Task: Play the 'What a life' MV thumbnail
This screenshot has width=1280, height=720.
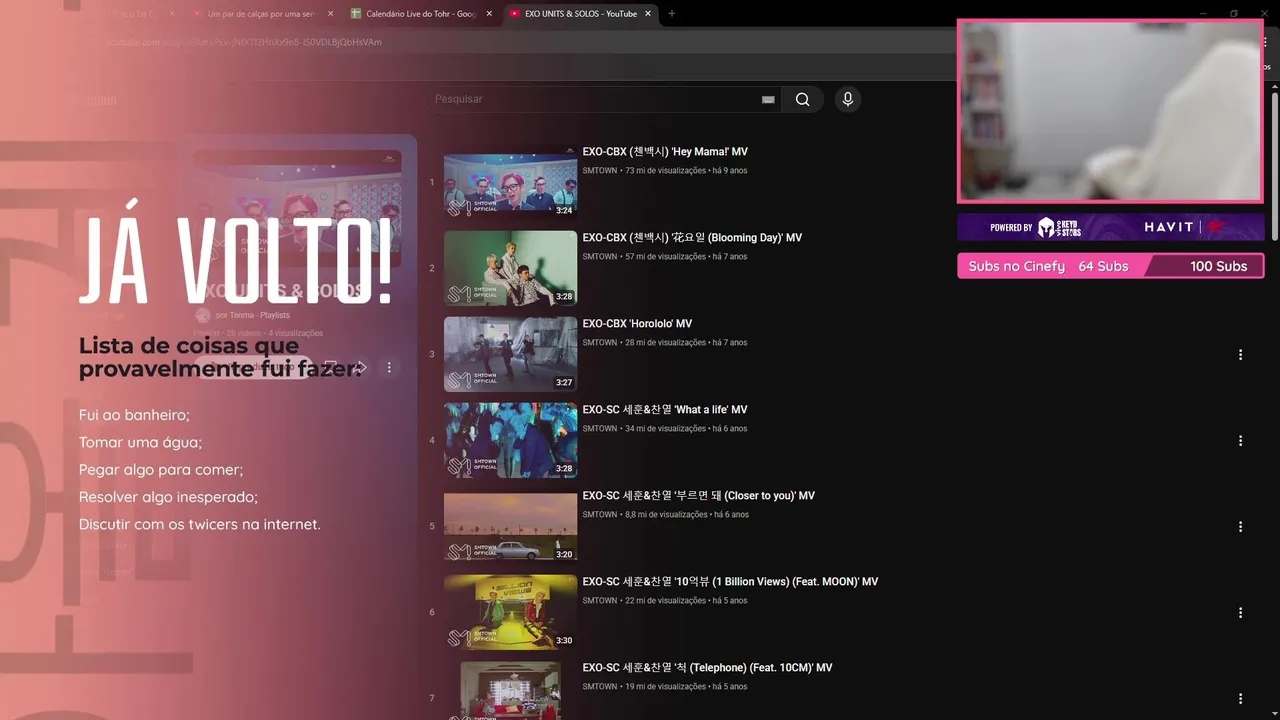Action: [510, 440]
